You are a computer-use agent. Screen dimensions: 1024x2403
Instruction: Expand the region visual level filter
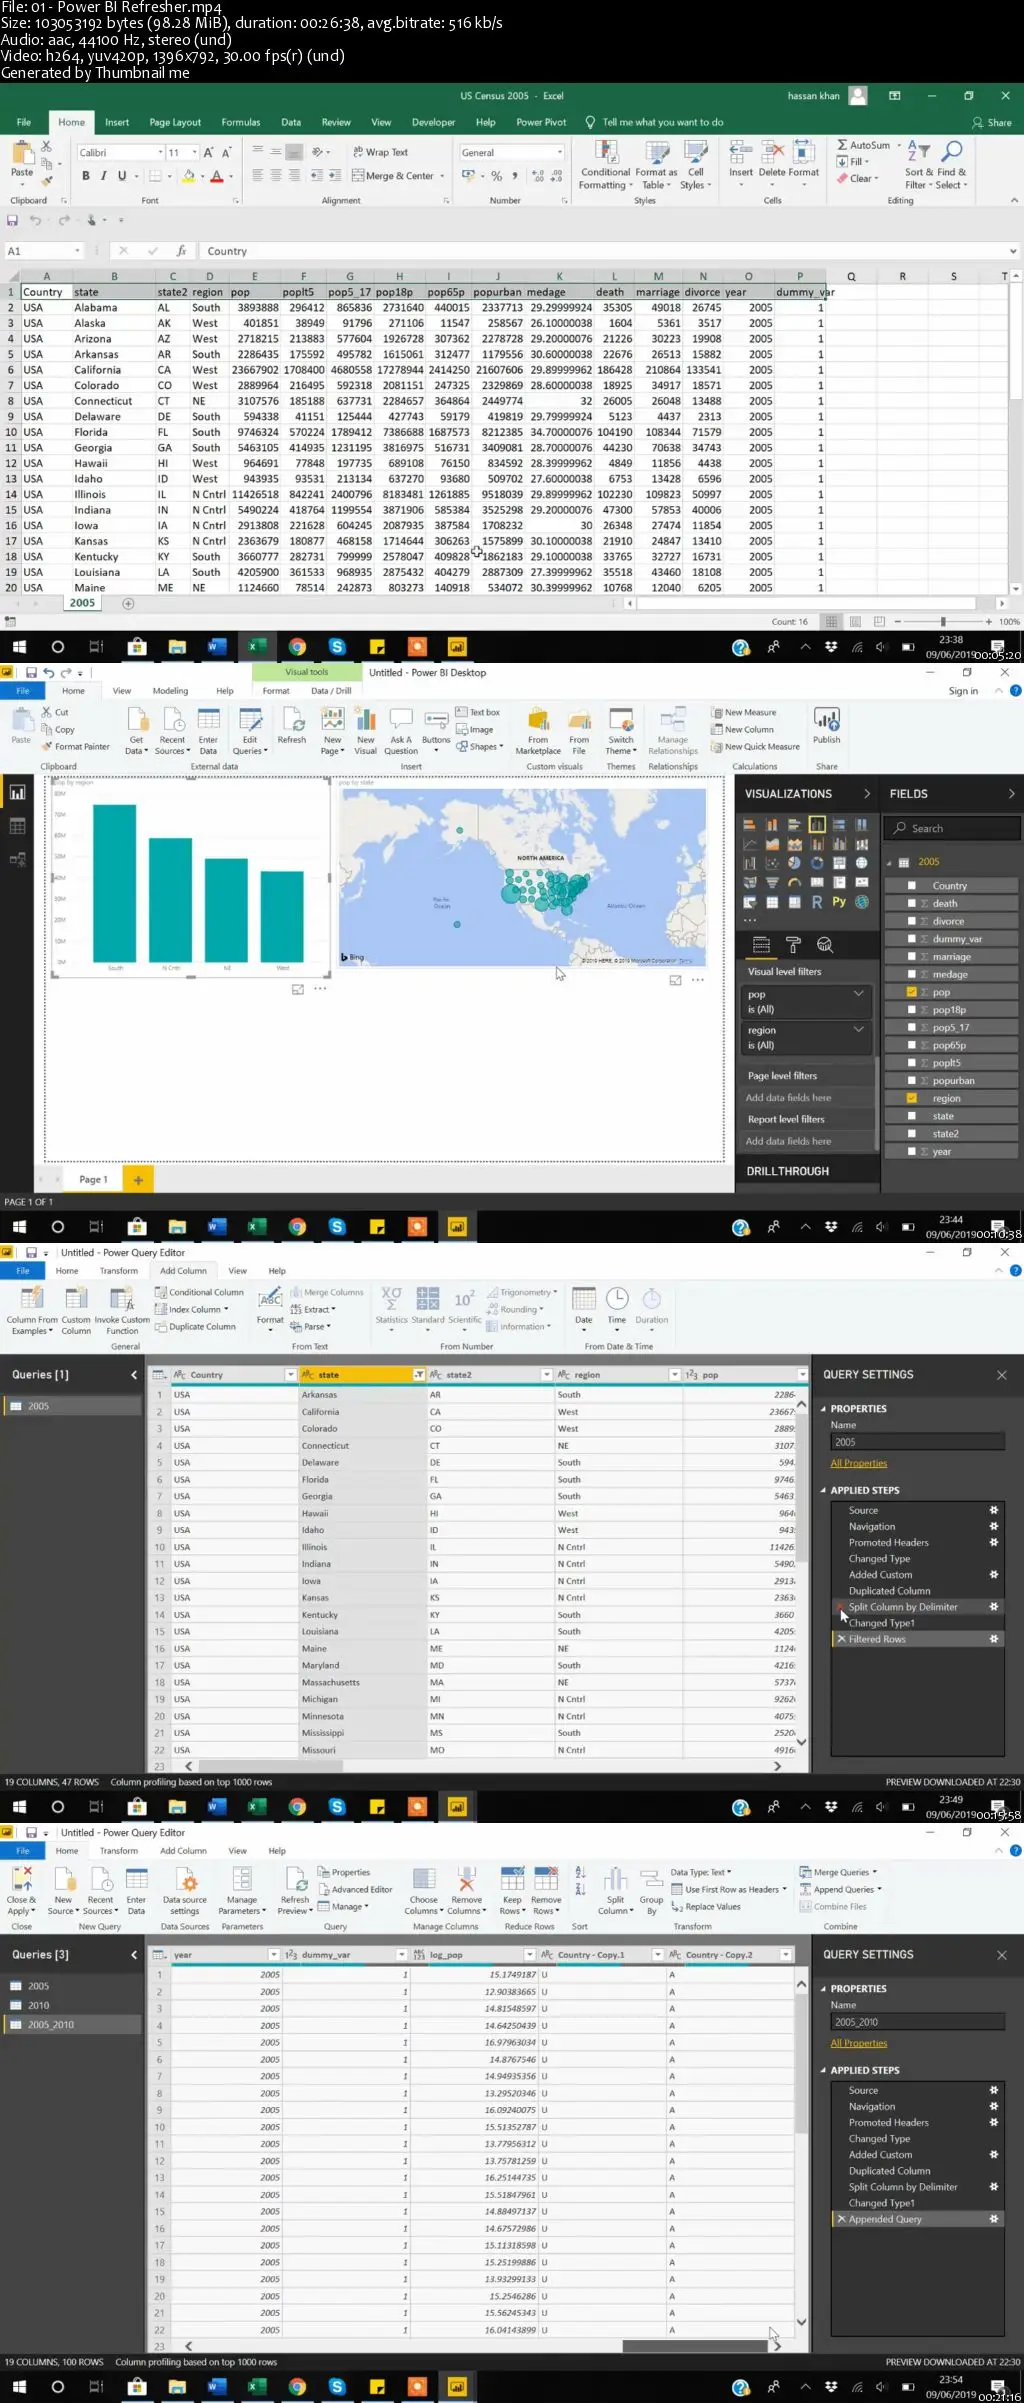click(858, 1029)
